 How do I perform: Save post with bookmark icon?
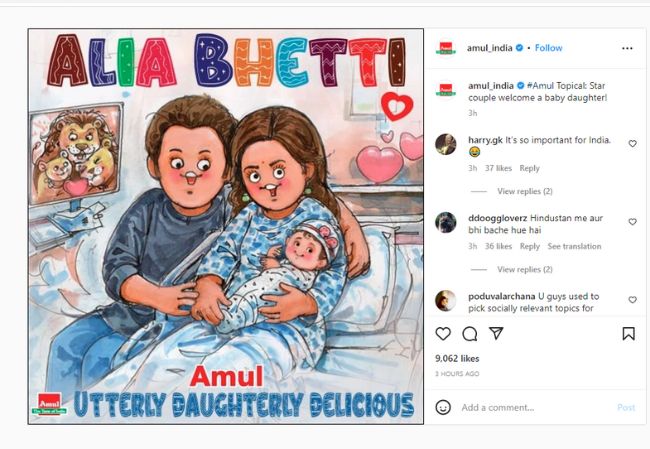click(628, 333)
